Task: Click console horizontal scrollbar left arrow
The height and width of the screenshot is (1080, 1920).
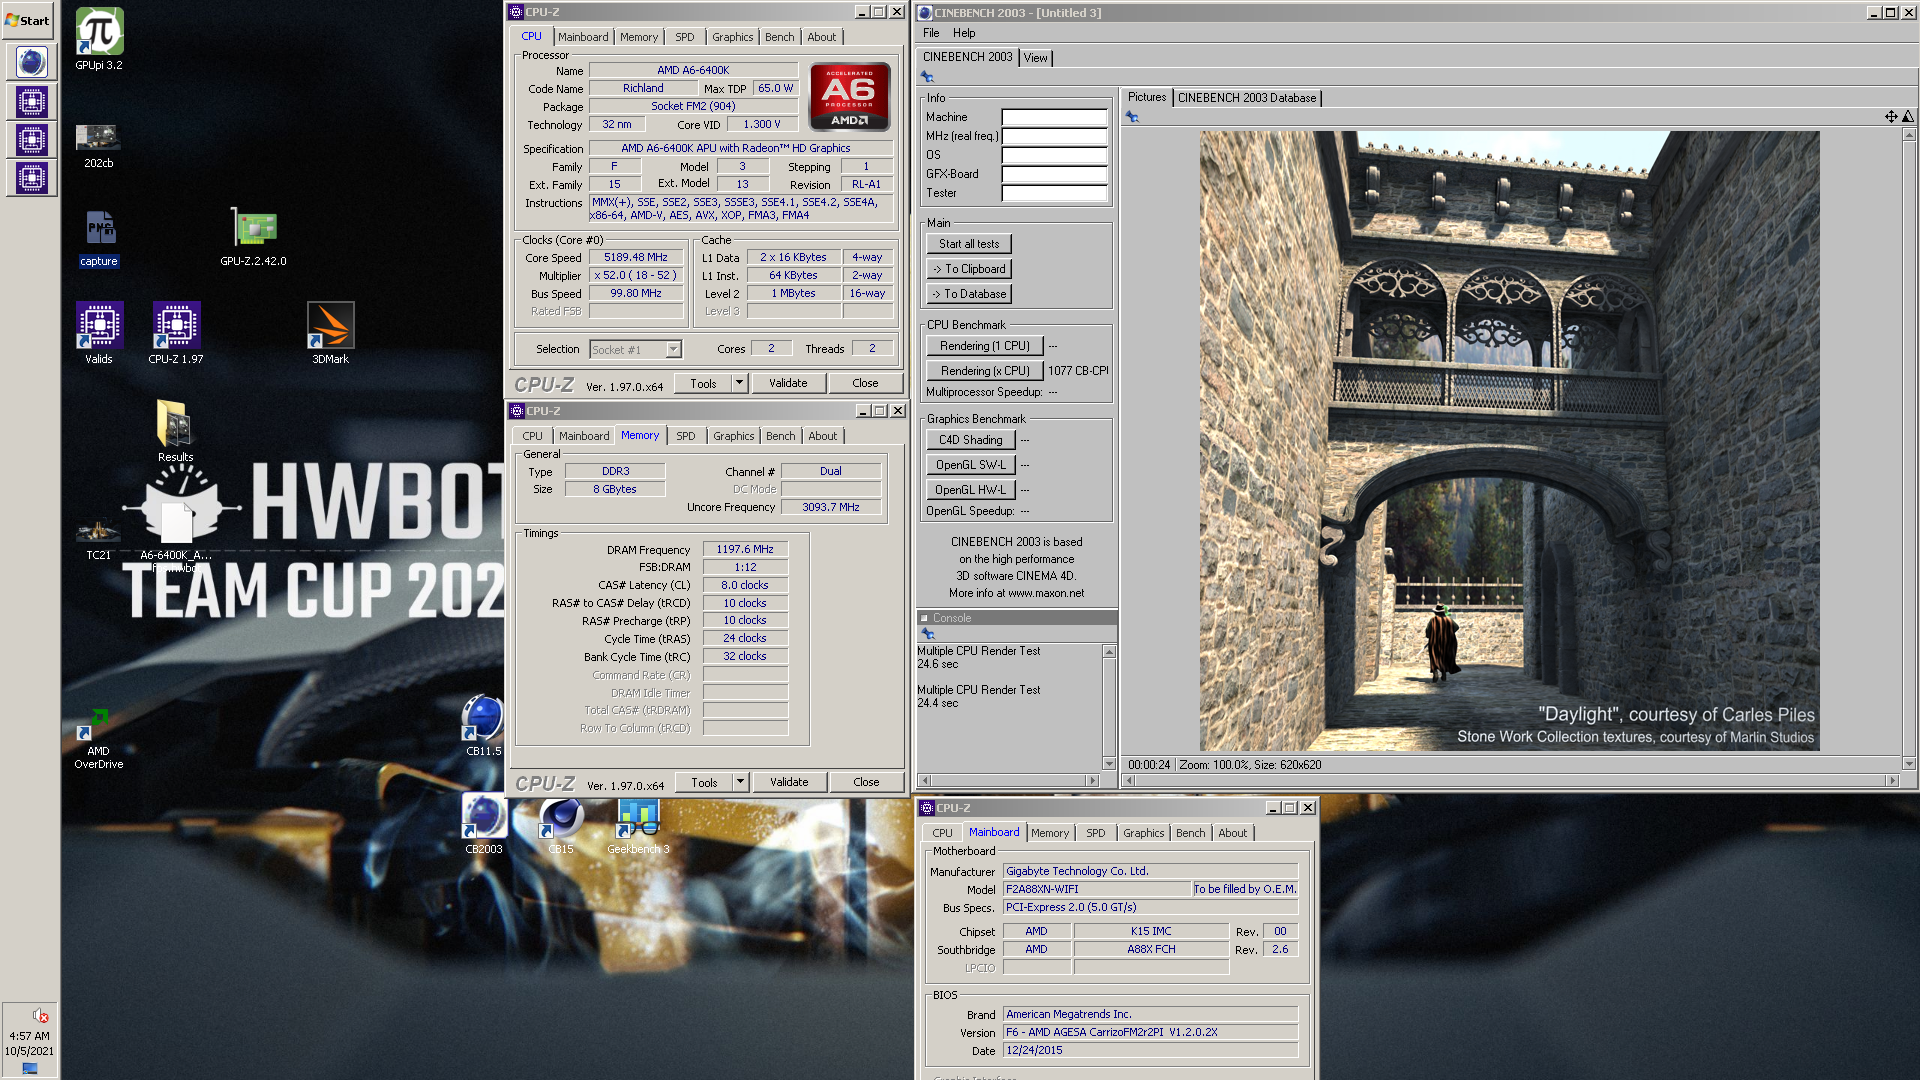Action: [x=924, y=780]
